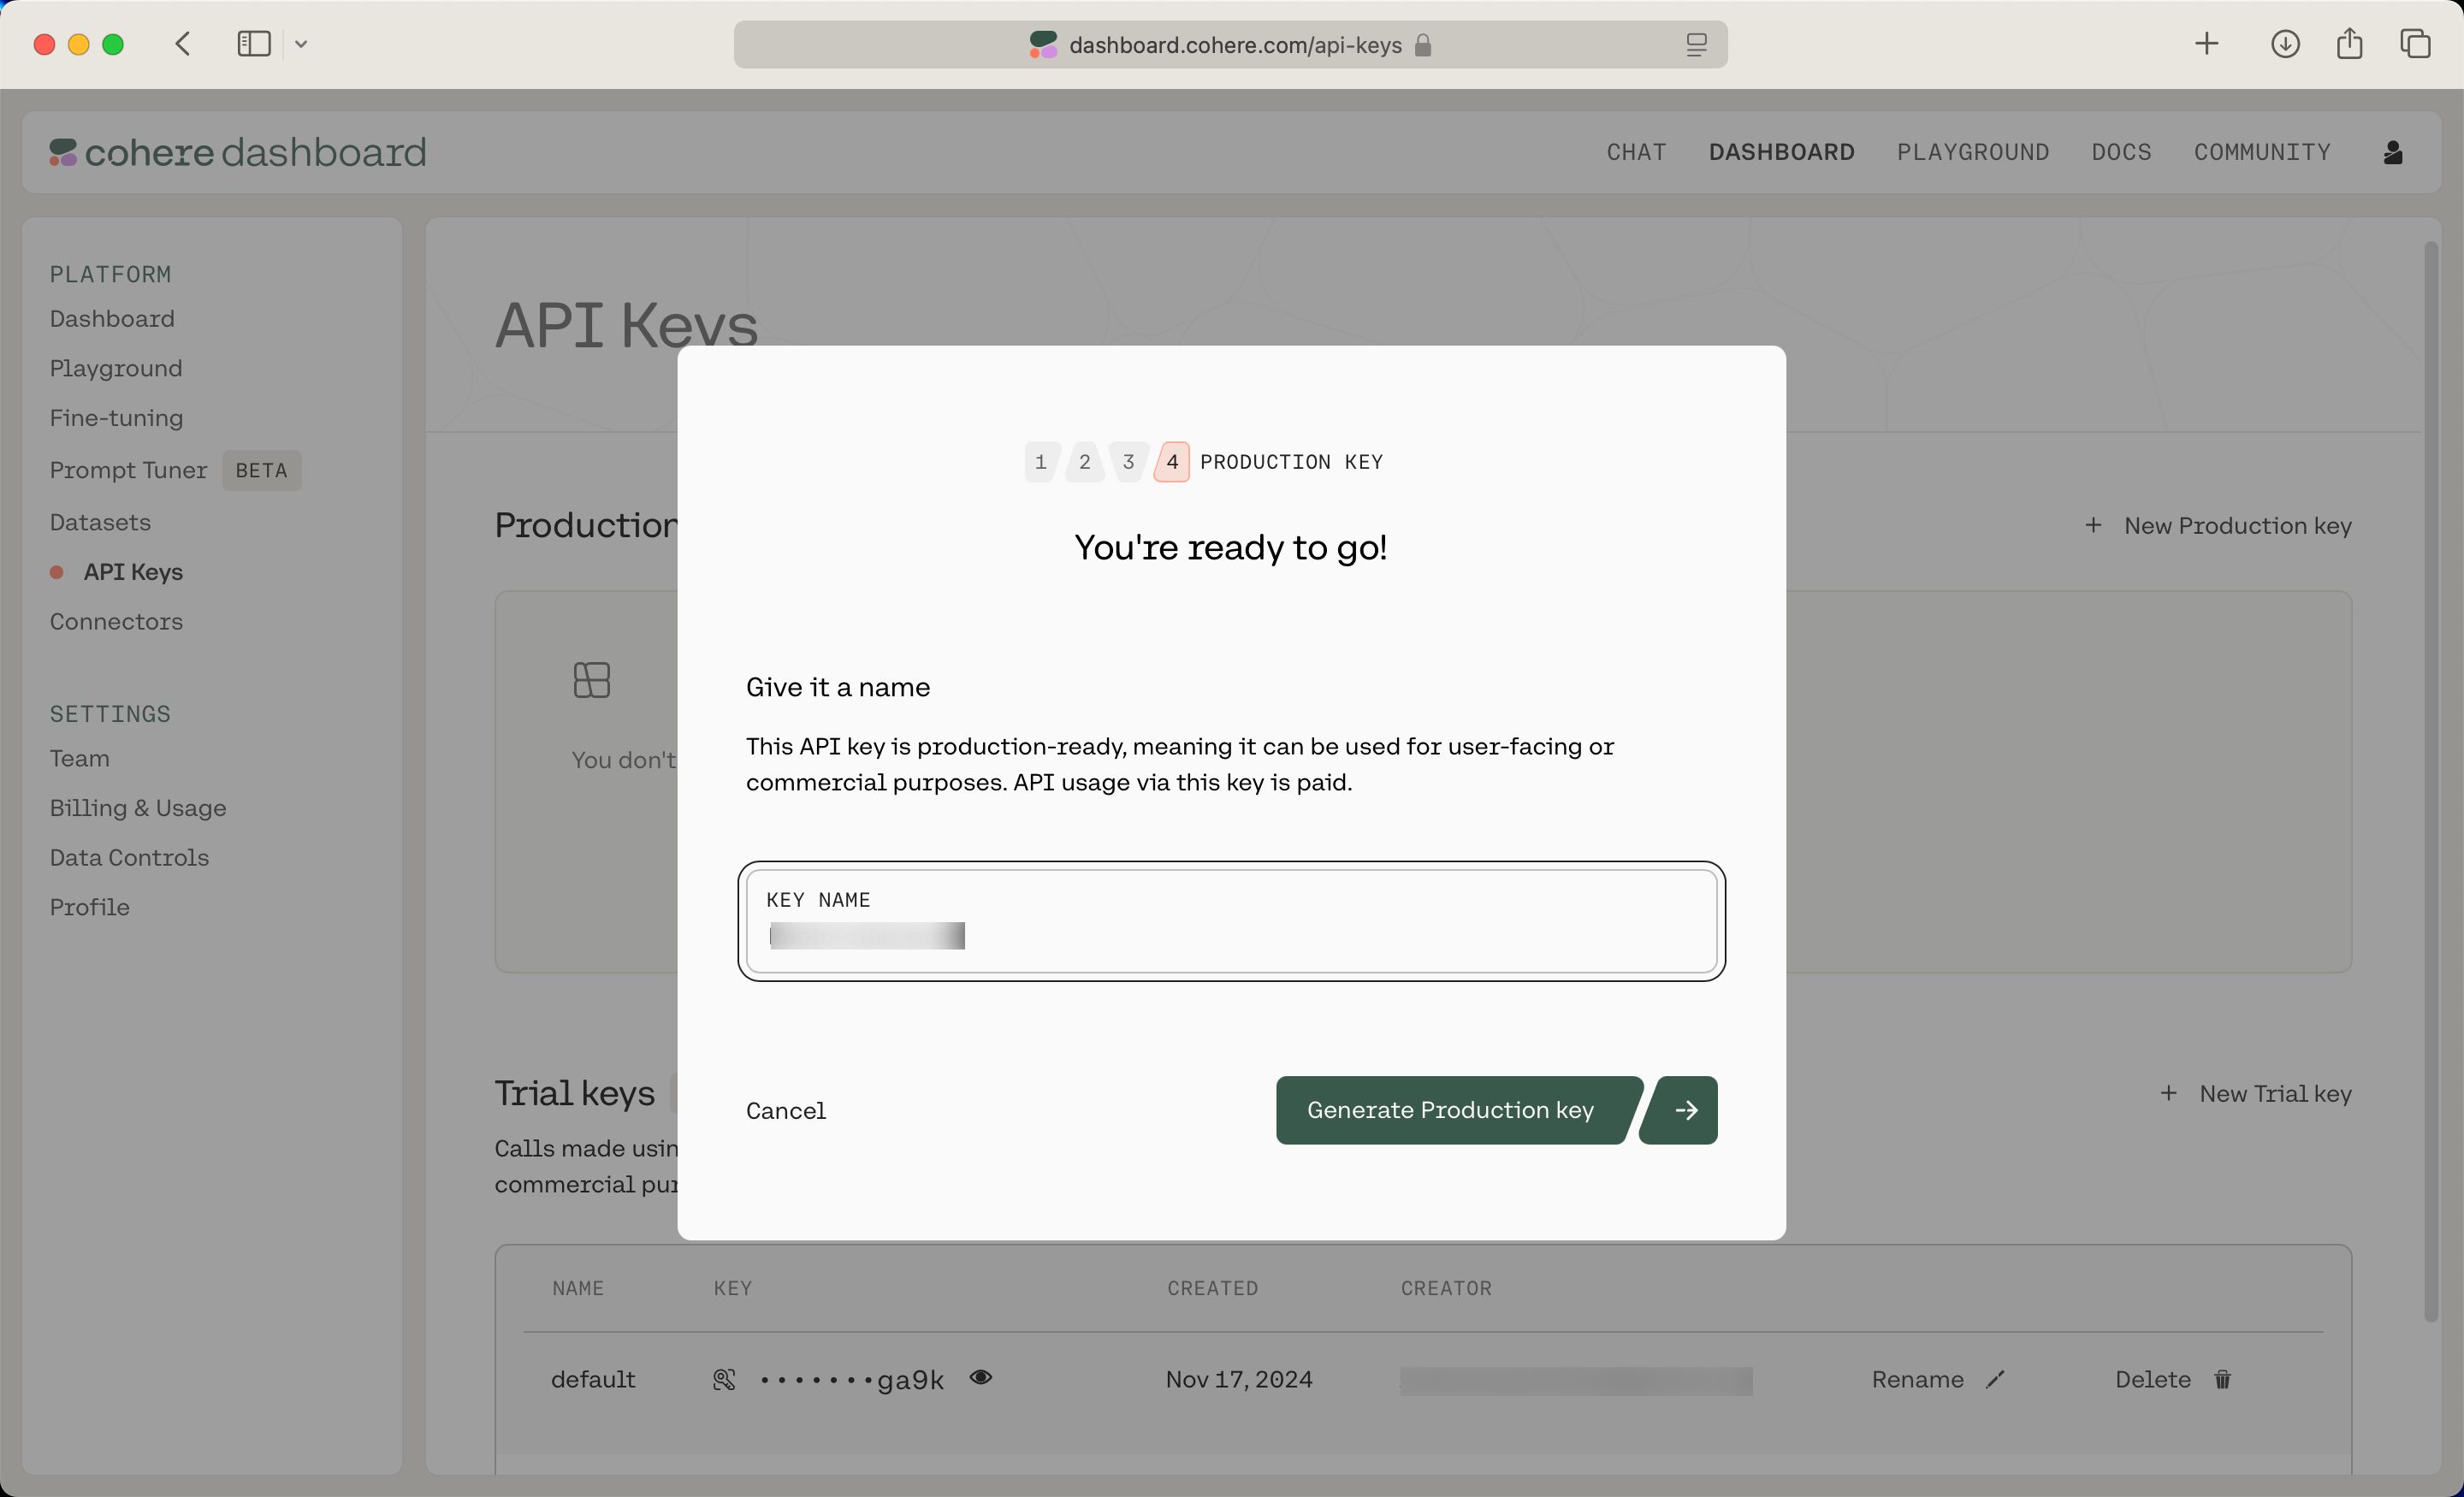Screen dimensions: 2464x1497
Task: Click the address bar URL
Action: click(x=1235, y=45)
